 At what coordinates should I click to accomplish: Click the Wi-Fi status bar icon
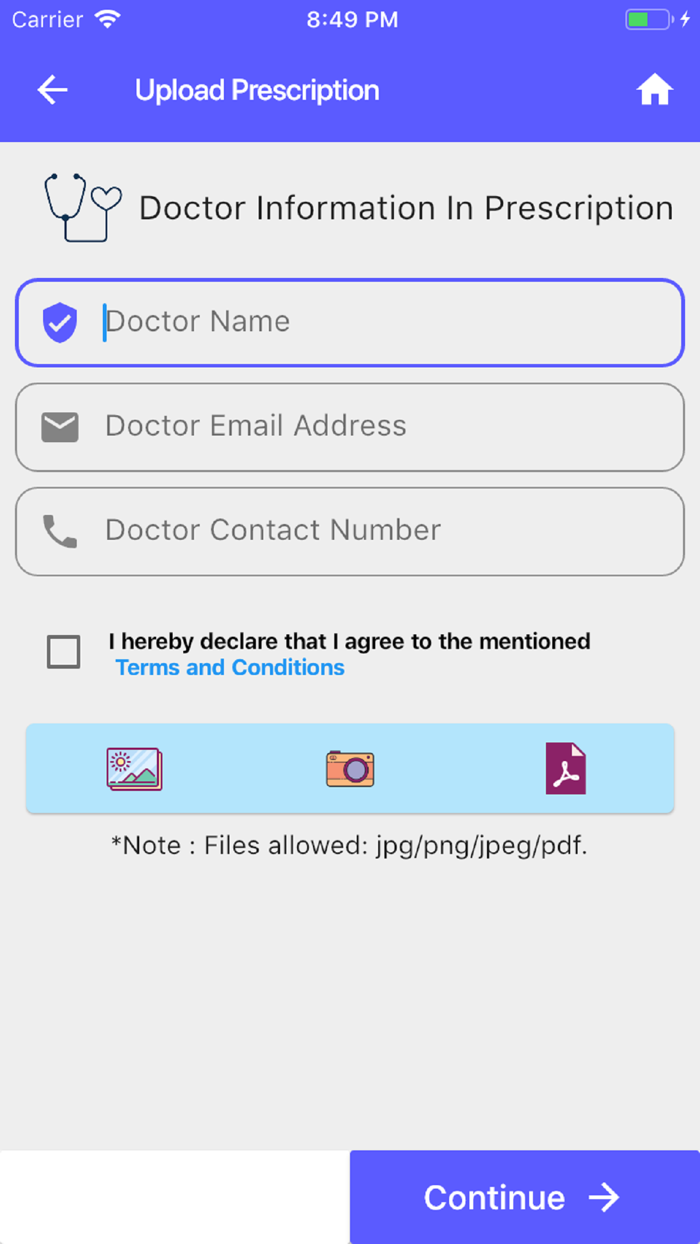tap(106, 19)
